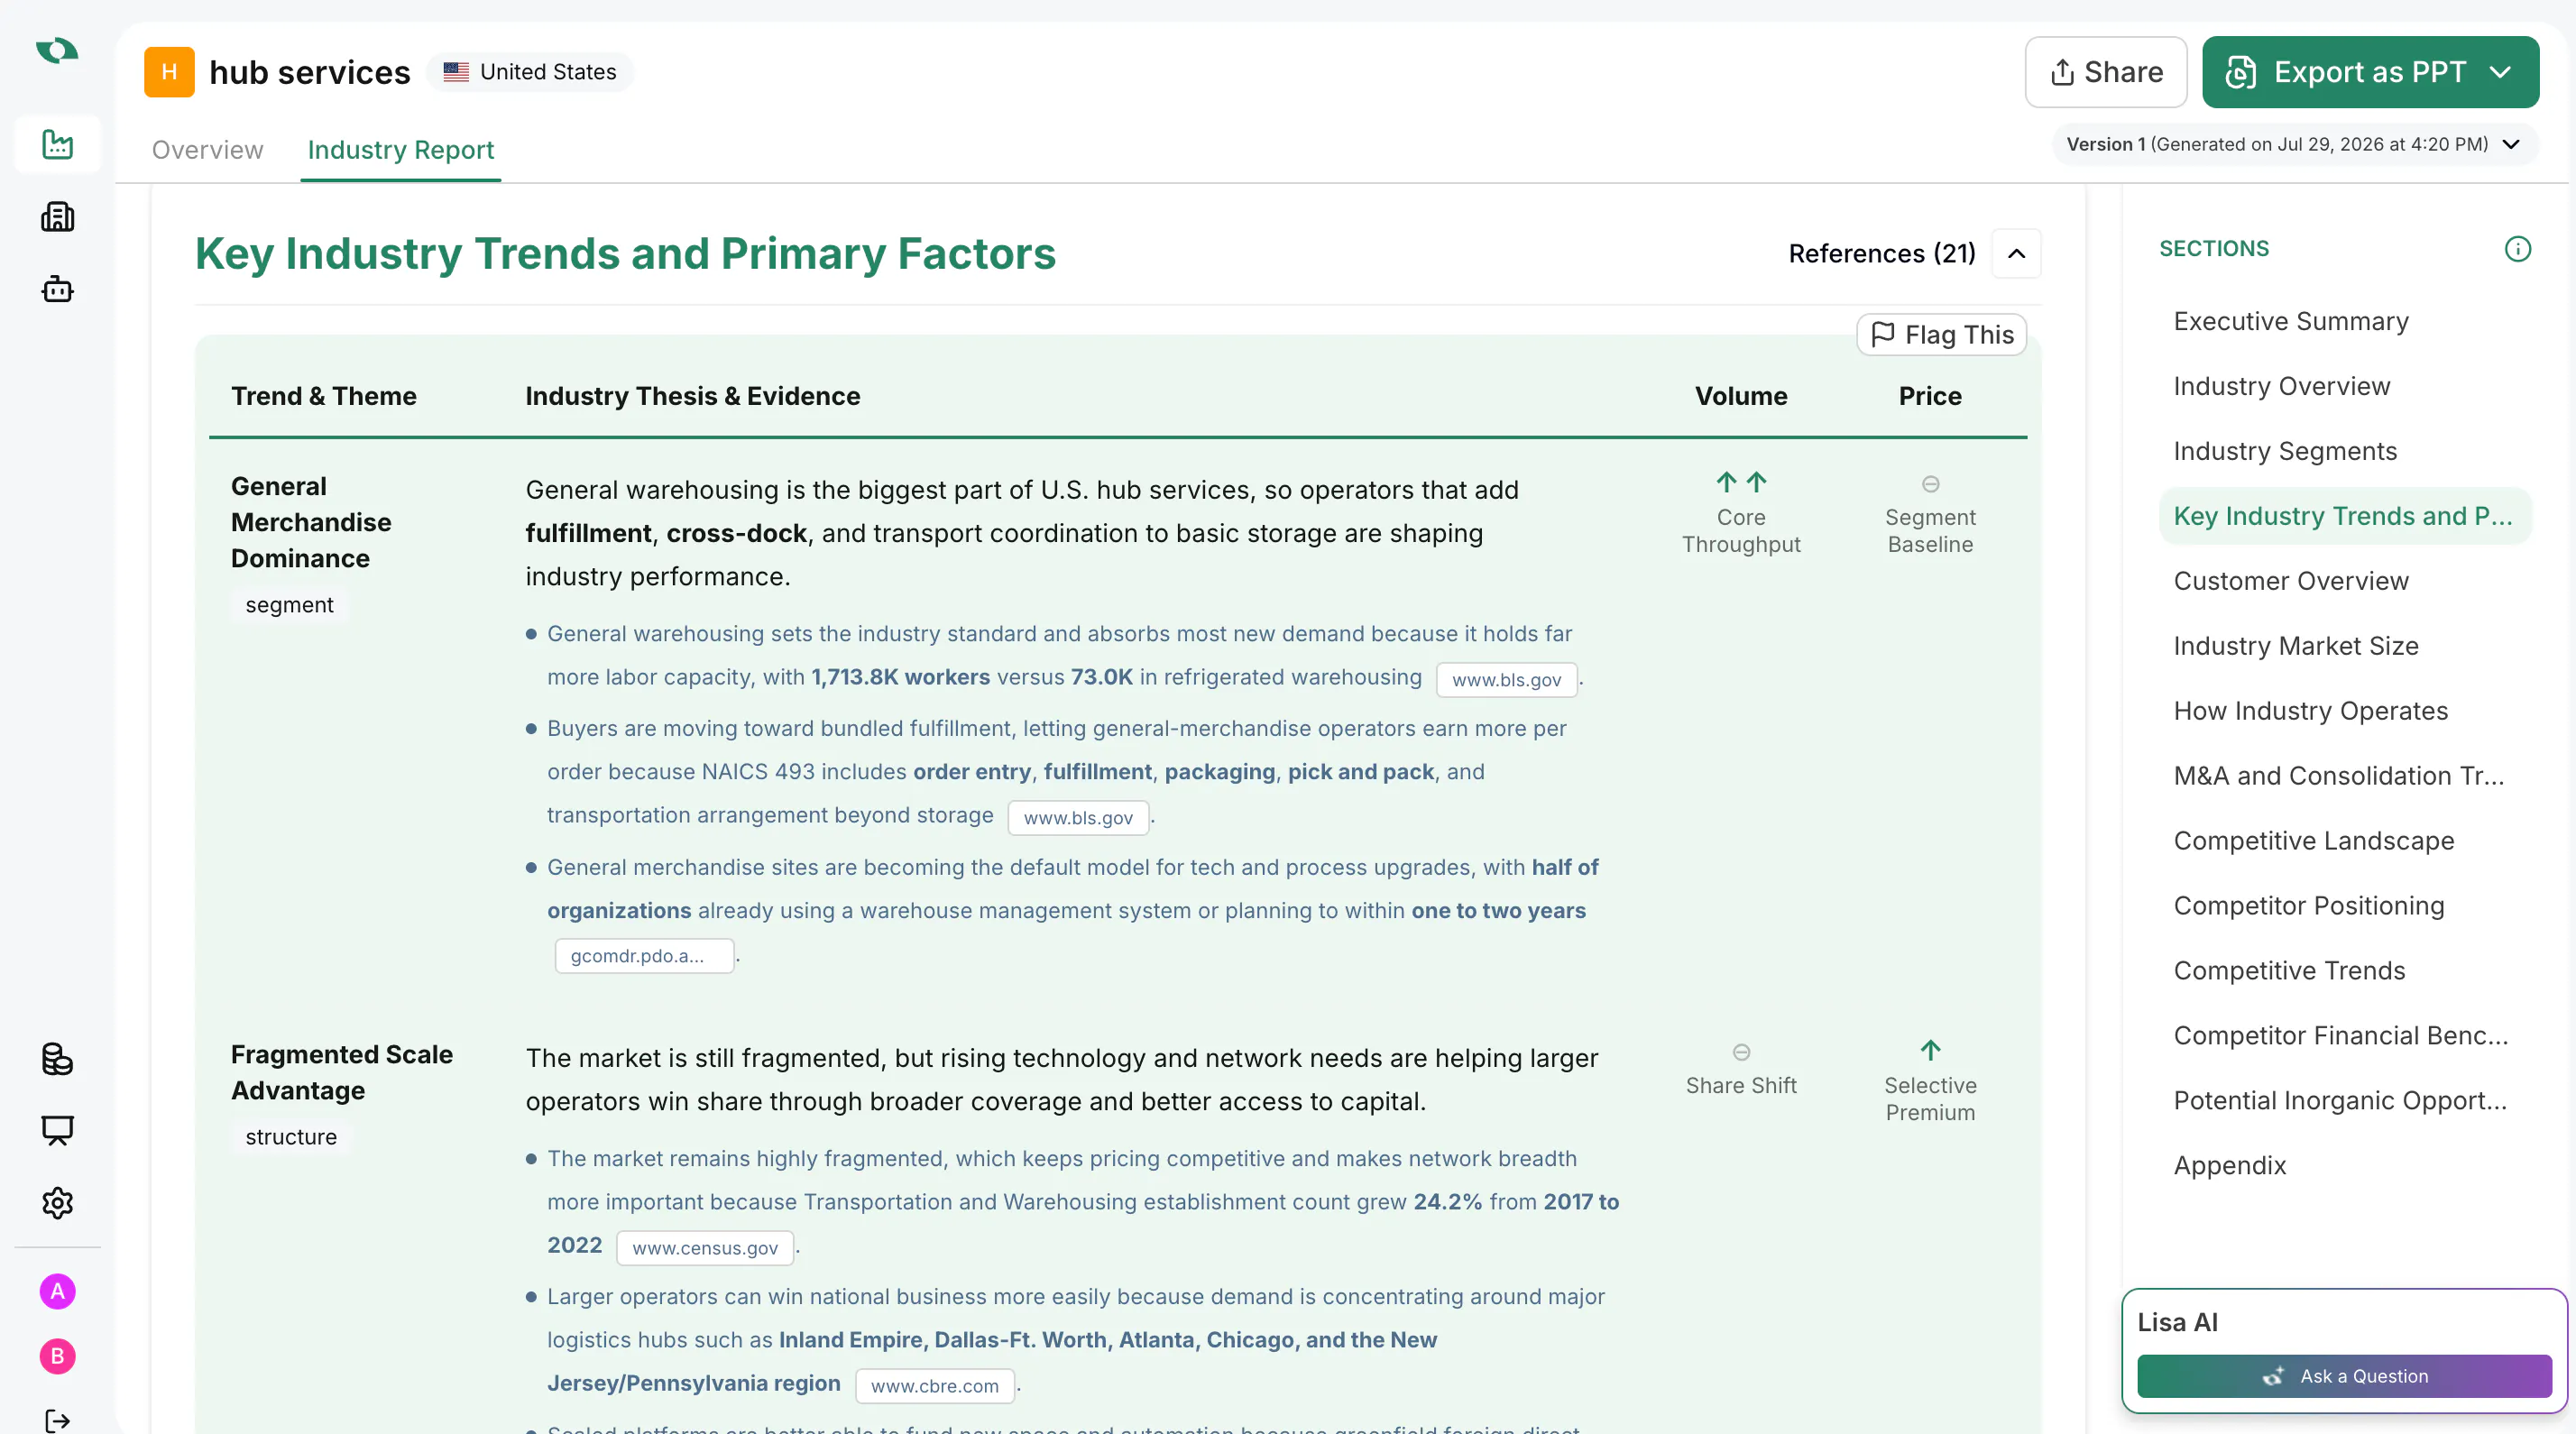
Task: Click the 'structure' tag
Action: [x=291, y=1138]
